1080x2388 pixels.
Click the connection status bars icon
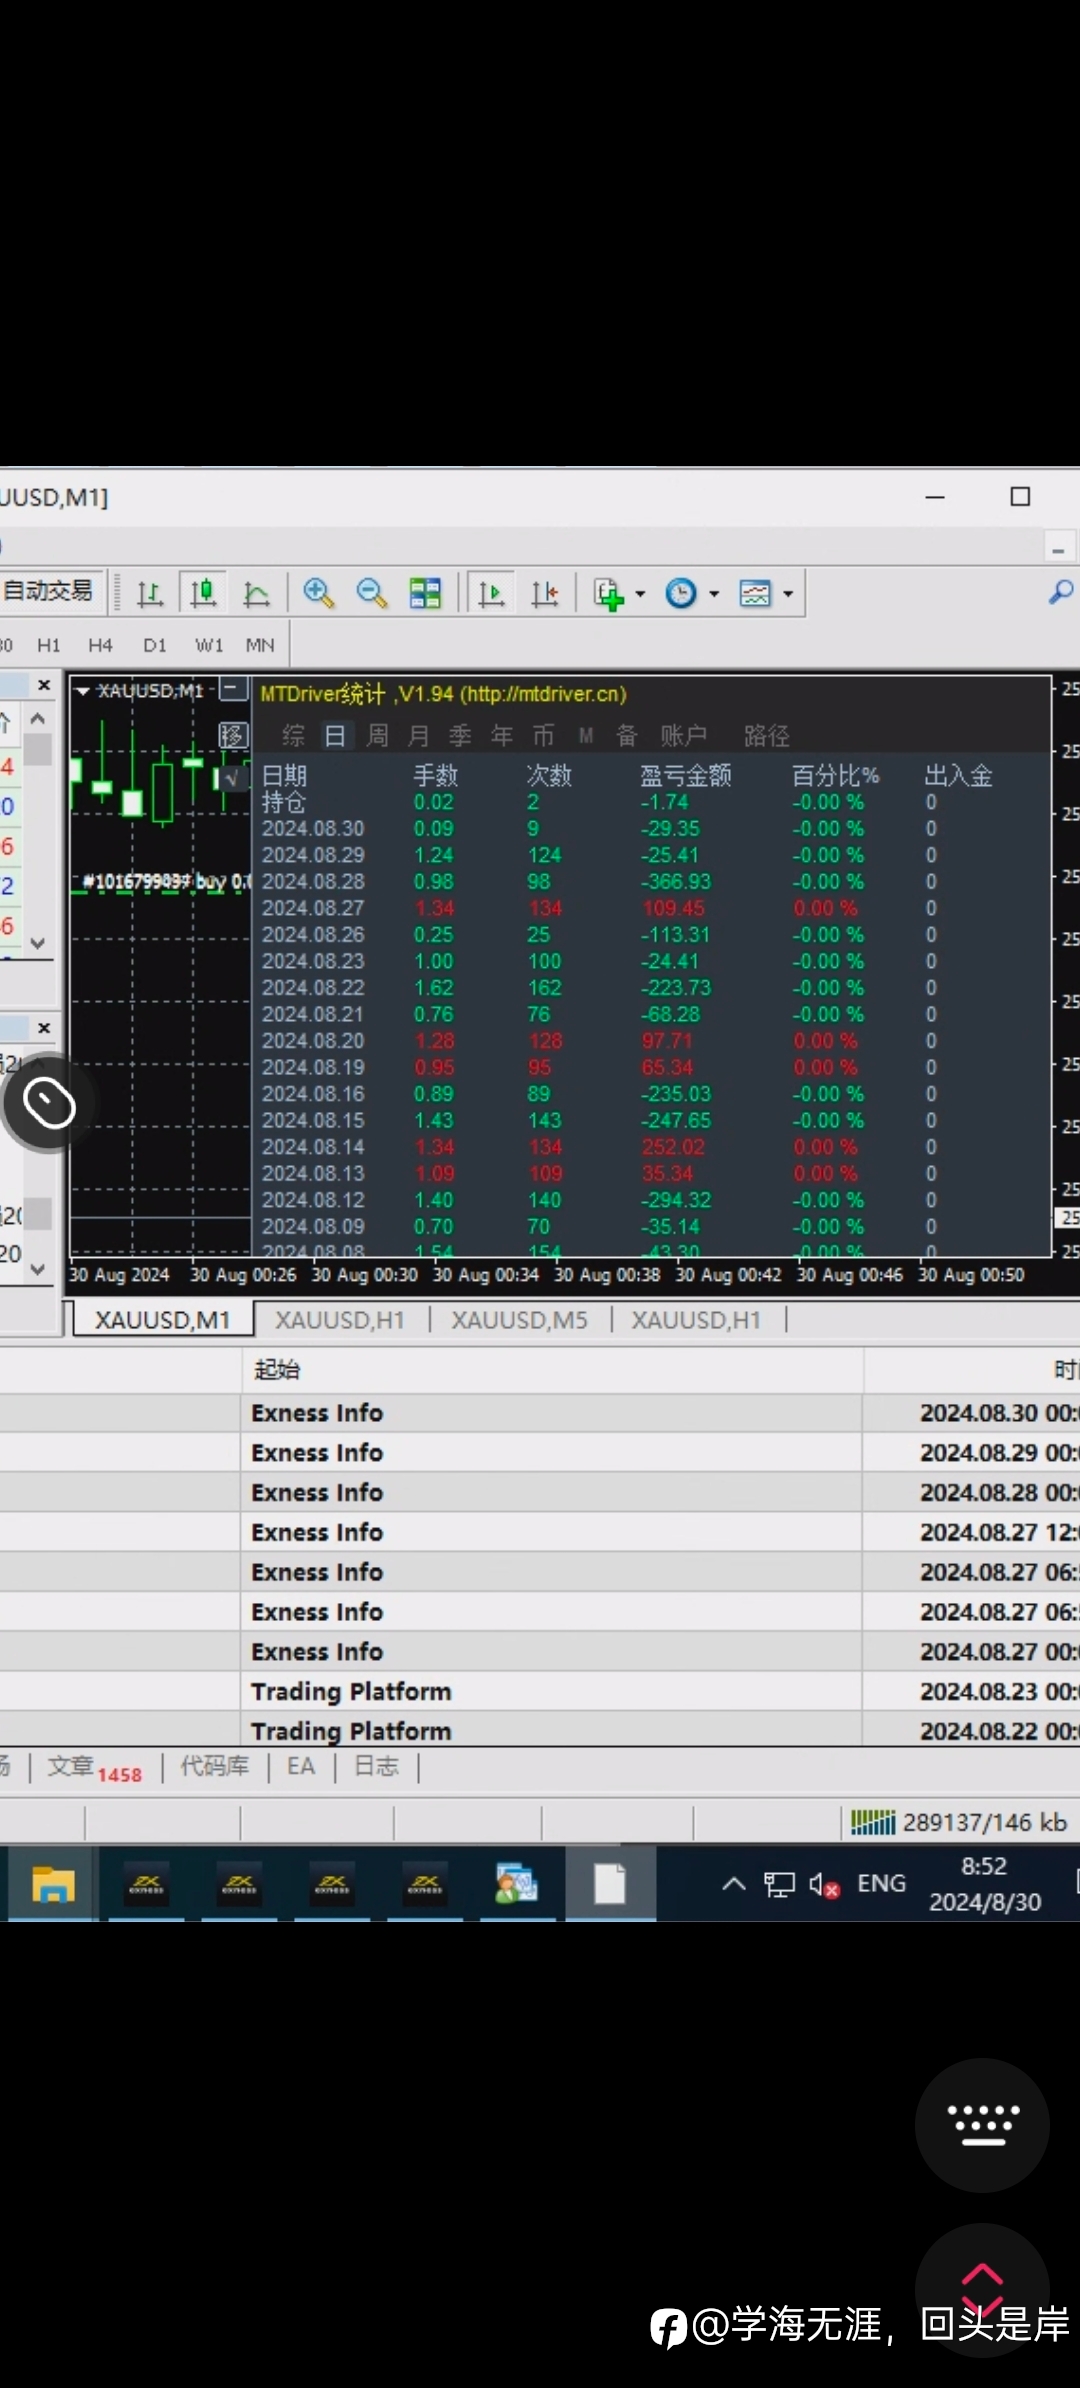pyautogui.click(x=873, y=1822)
